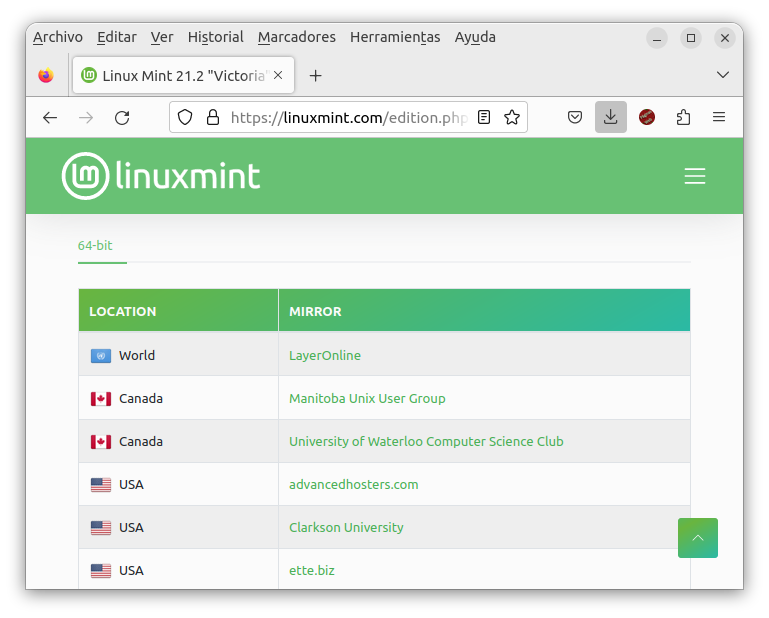Click USA in the advancedhosters.com row
This screenshot has height=618, width=769.
click(x=131, y=485)
